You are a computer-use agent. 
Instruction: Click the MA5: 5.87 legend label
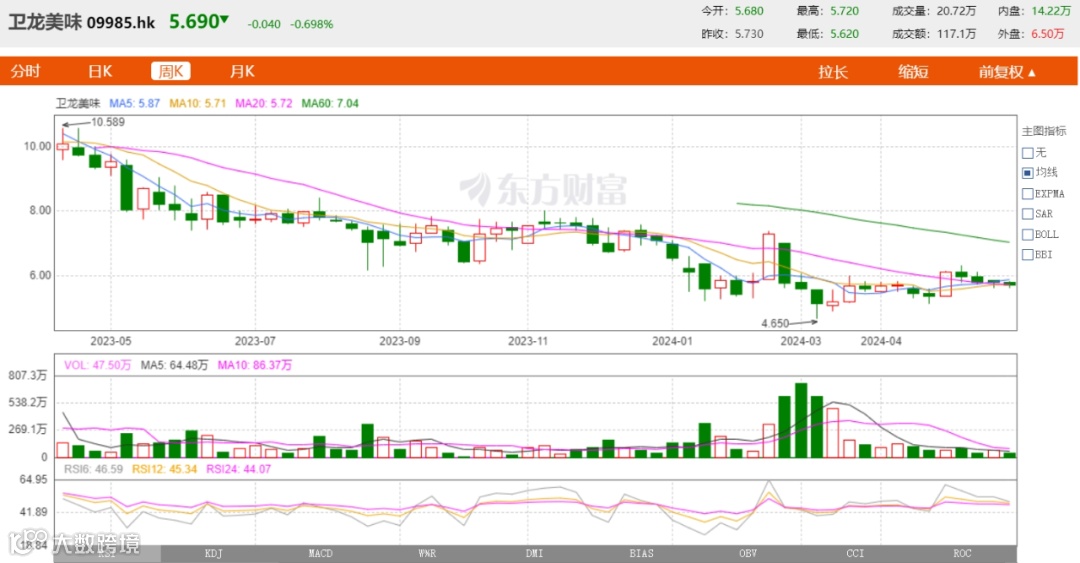[x=134, y=103]
